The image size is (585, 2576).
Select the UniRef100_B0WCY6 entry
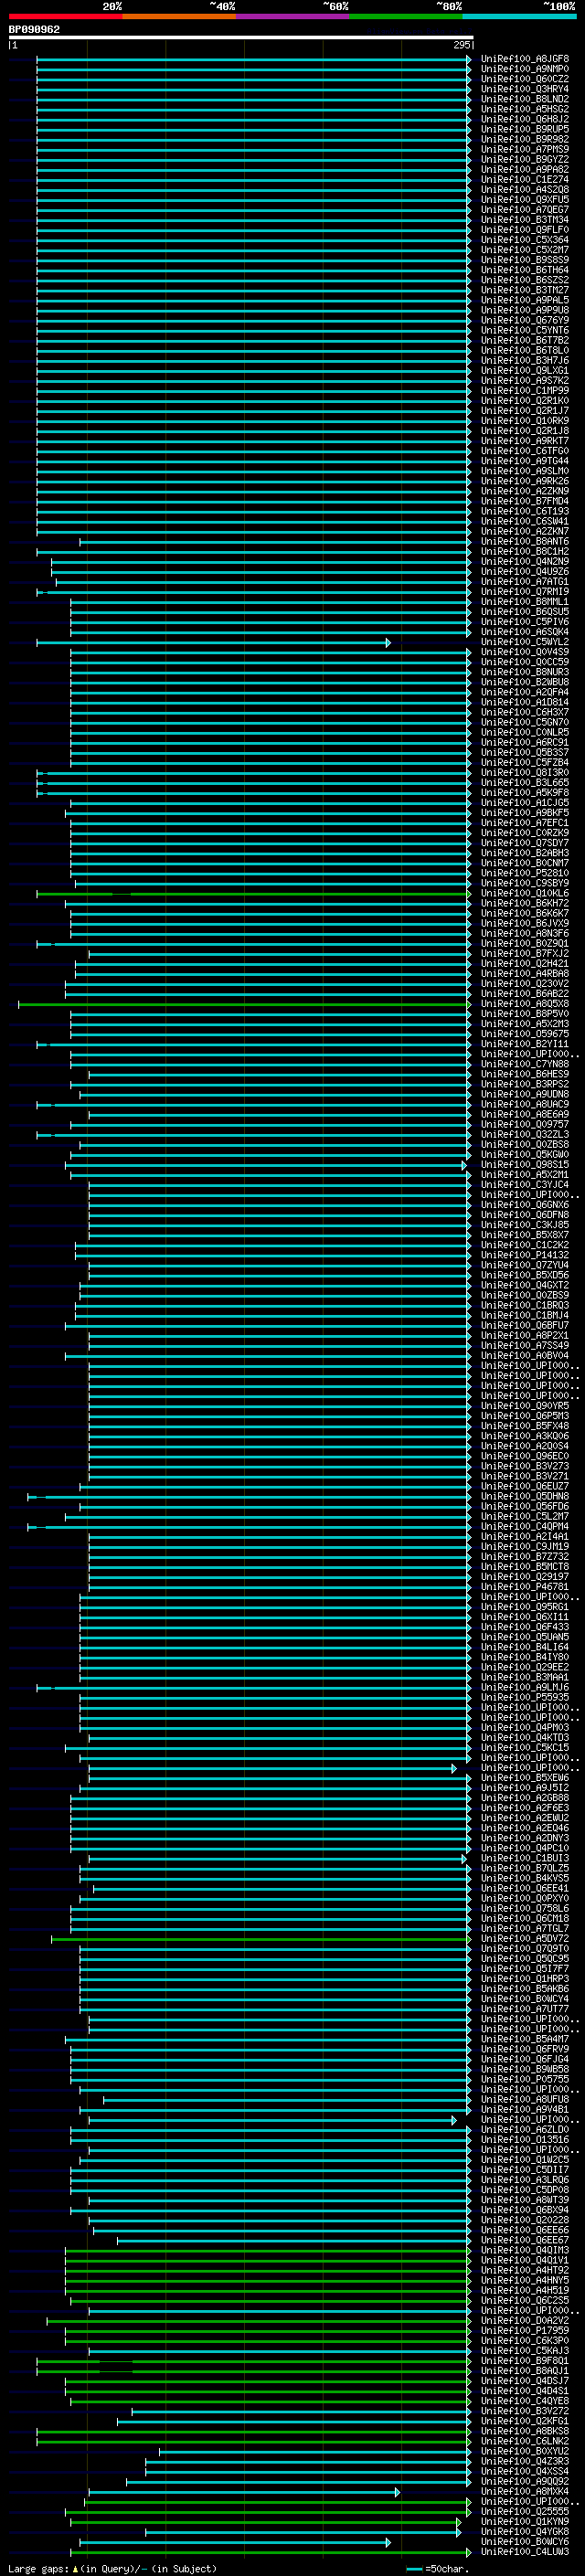tap(524, 2541)
